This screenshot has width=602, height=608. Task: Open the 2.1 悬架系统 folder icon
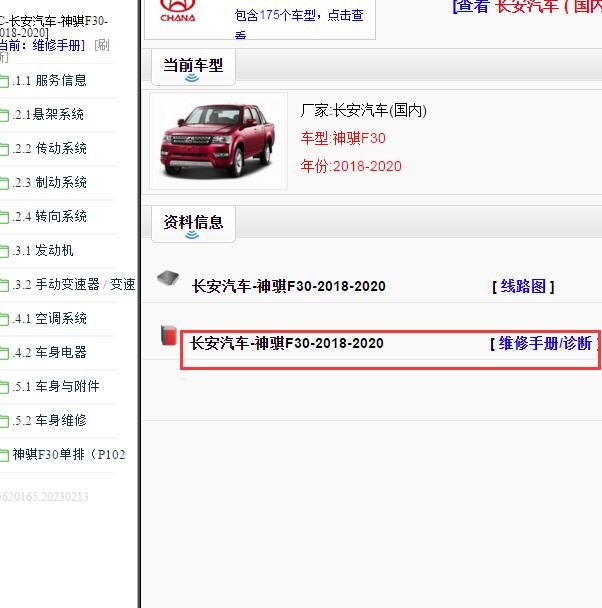pyautogui.click(x=4, y=116)
